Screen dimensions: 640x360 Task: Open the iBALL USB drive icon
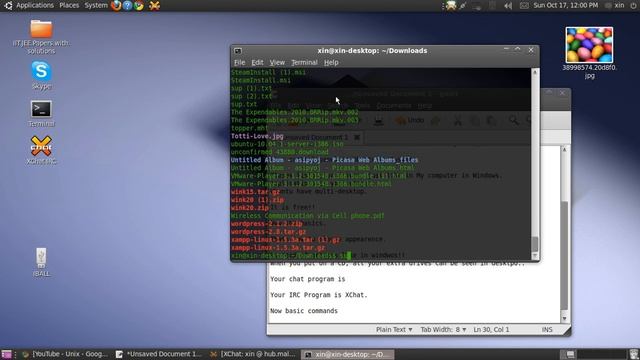point(41,262)
